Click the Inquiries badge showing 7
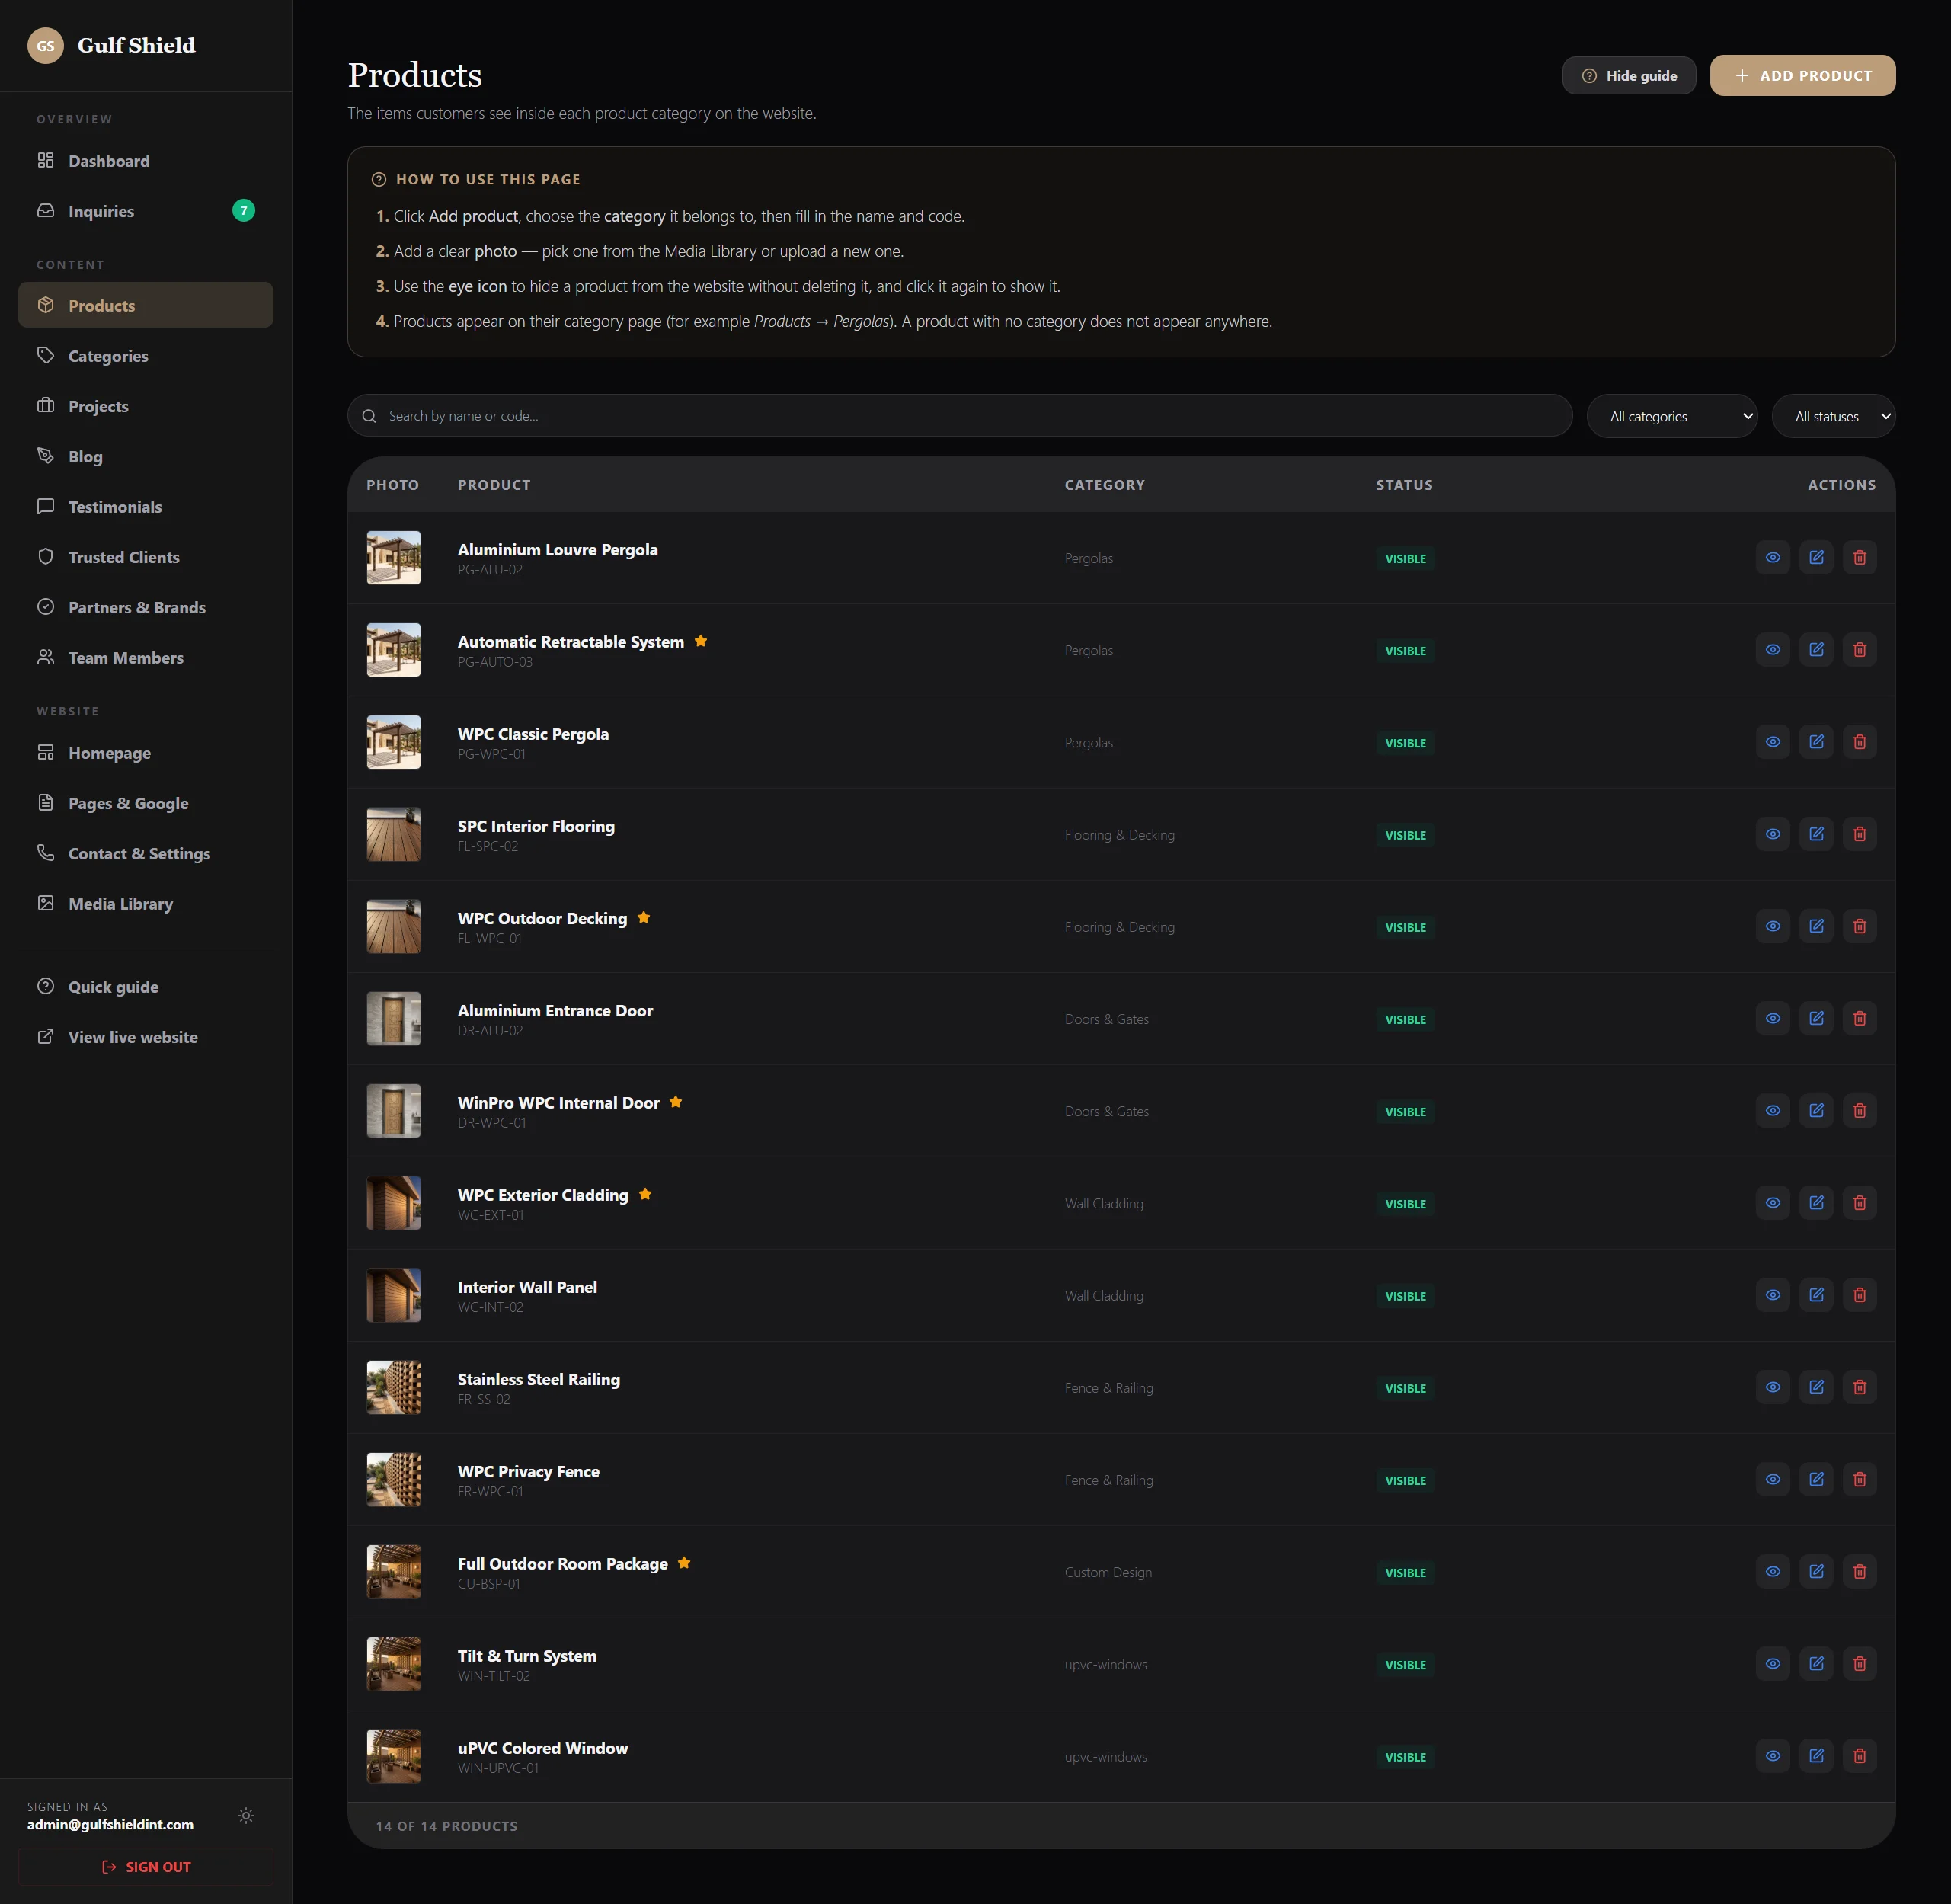This screenshot has height=1904, width=1951. coord(243,211)
